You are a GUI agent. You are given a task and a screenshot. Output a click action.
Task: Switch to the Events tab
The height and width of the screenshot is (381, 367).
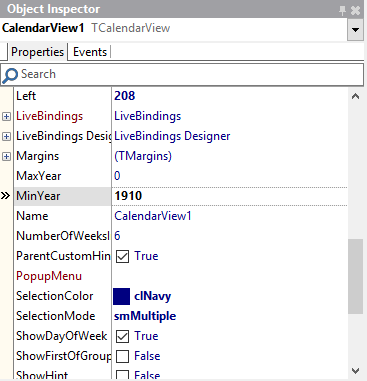tap(90, 52)
